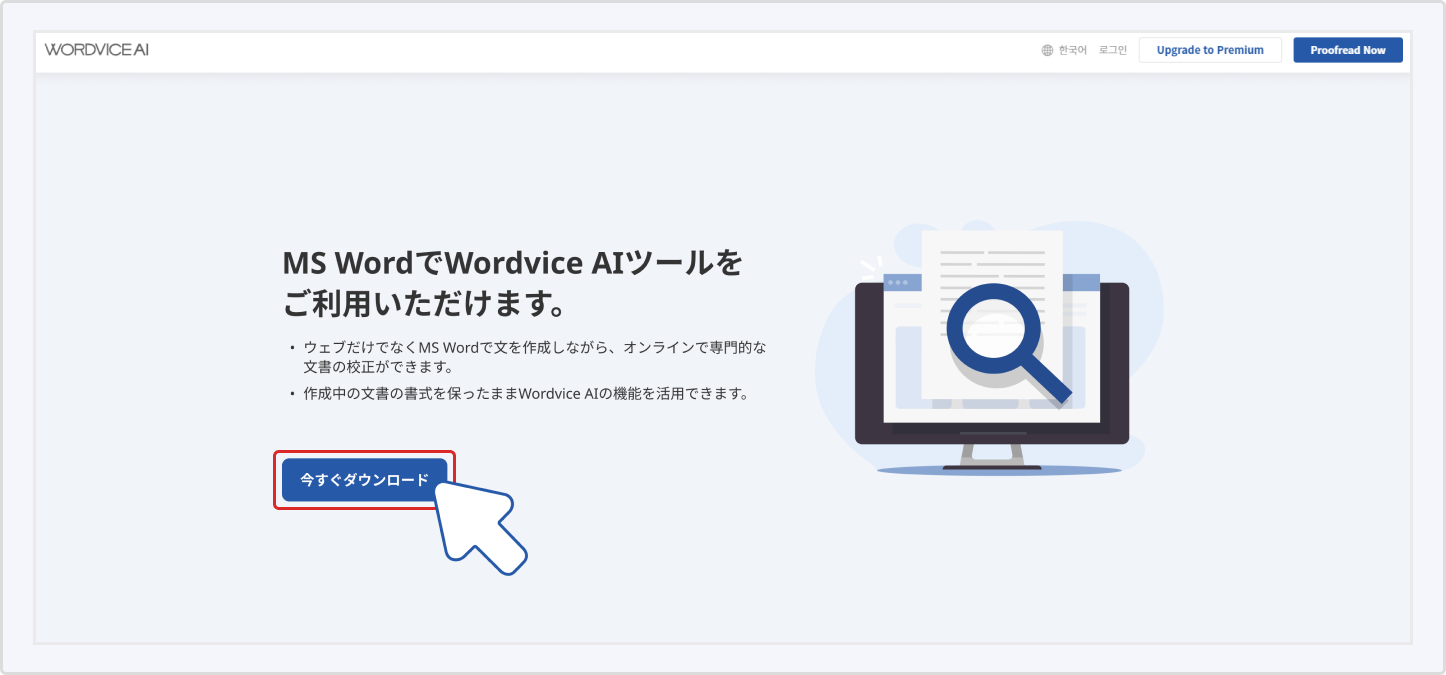Open the 로그인 login page
The height and width of the screenshot is (675, 1446).
click(x=1112, y=48)
